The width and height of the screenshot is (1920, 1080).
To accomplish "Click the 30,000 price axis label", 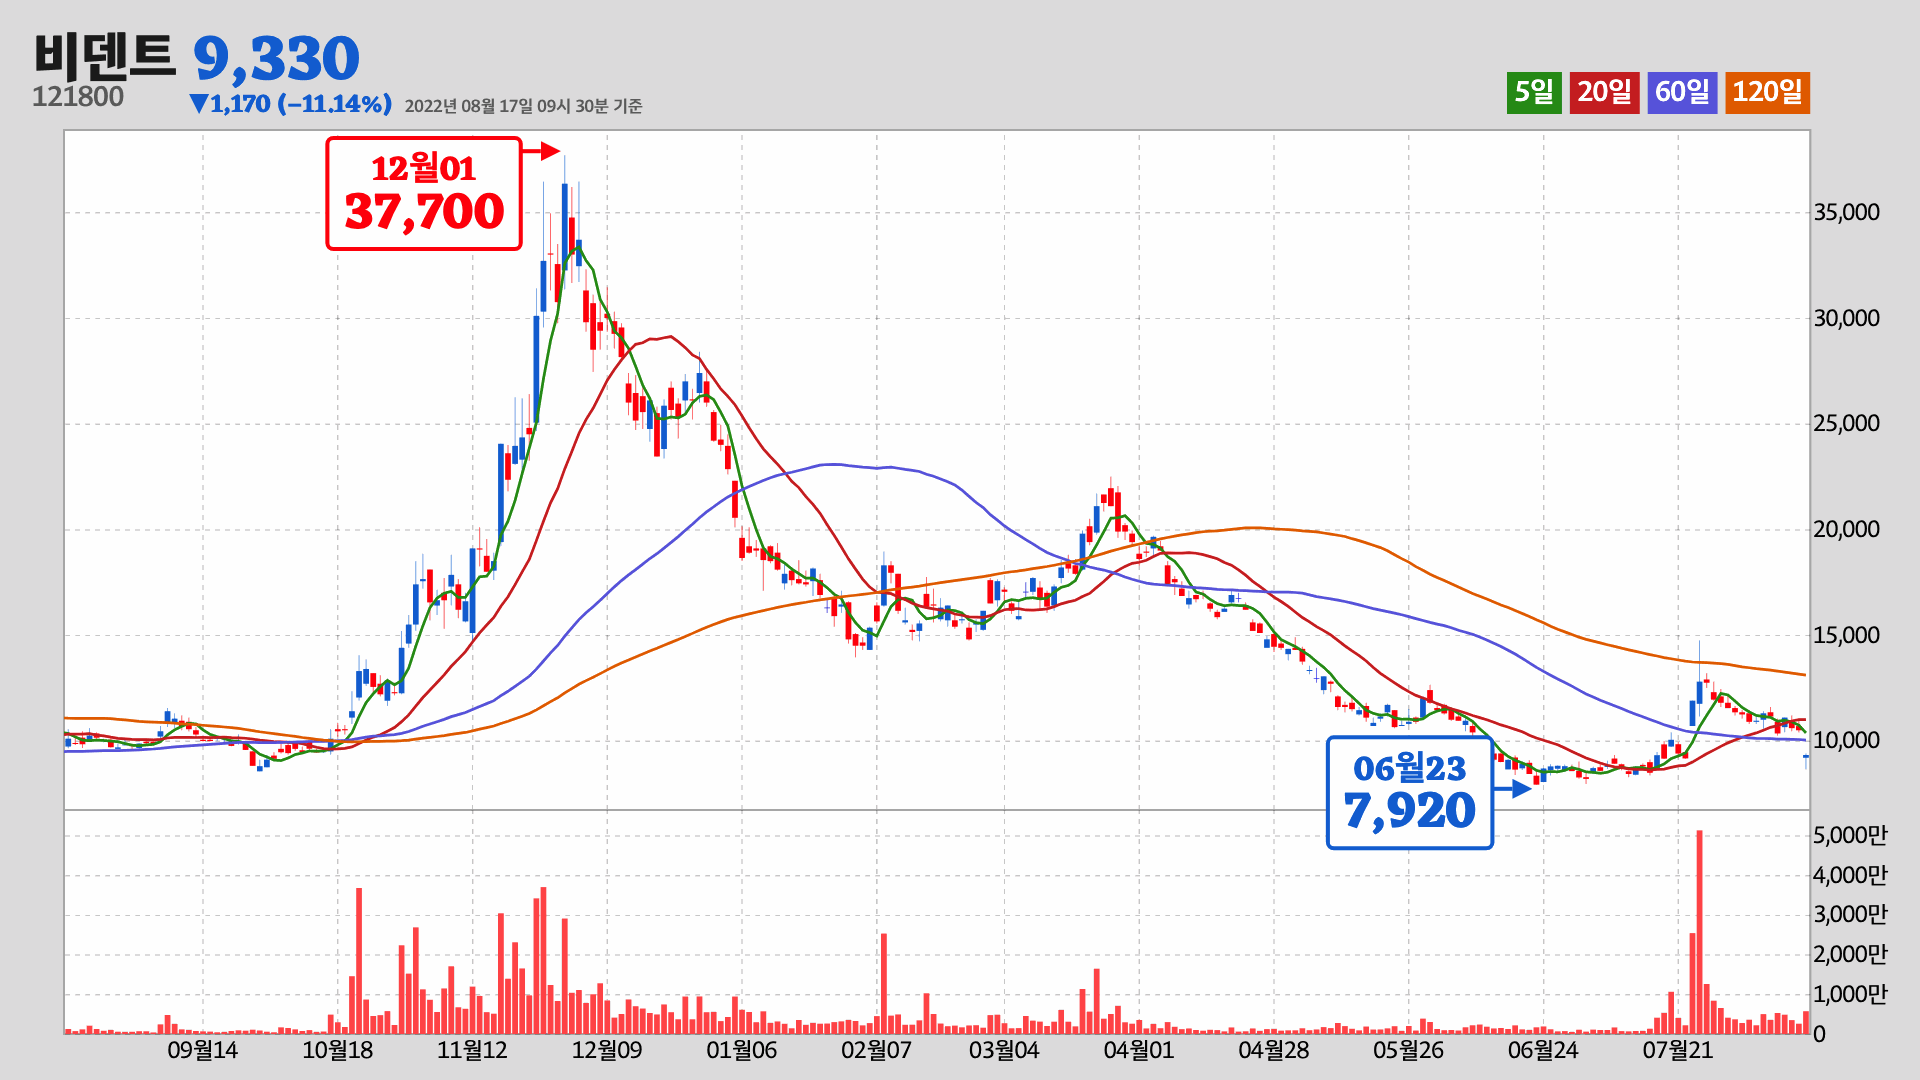I will 1846,318.
